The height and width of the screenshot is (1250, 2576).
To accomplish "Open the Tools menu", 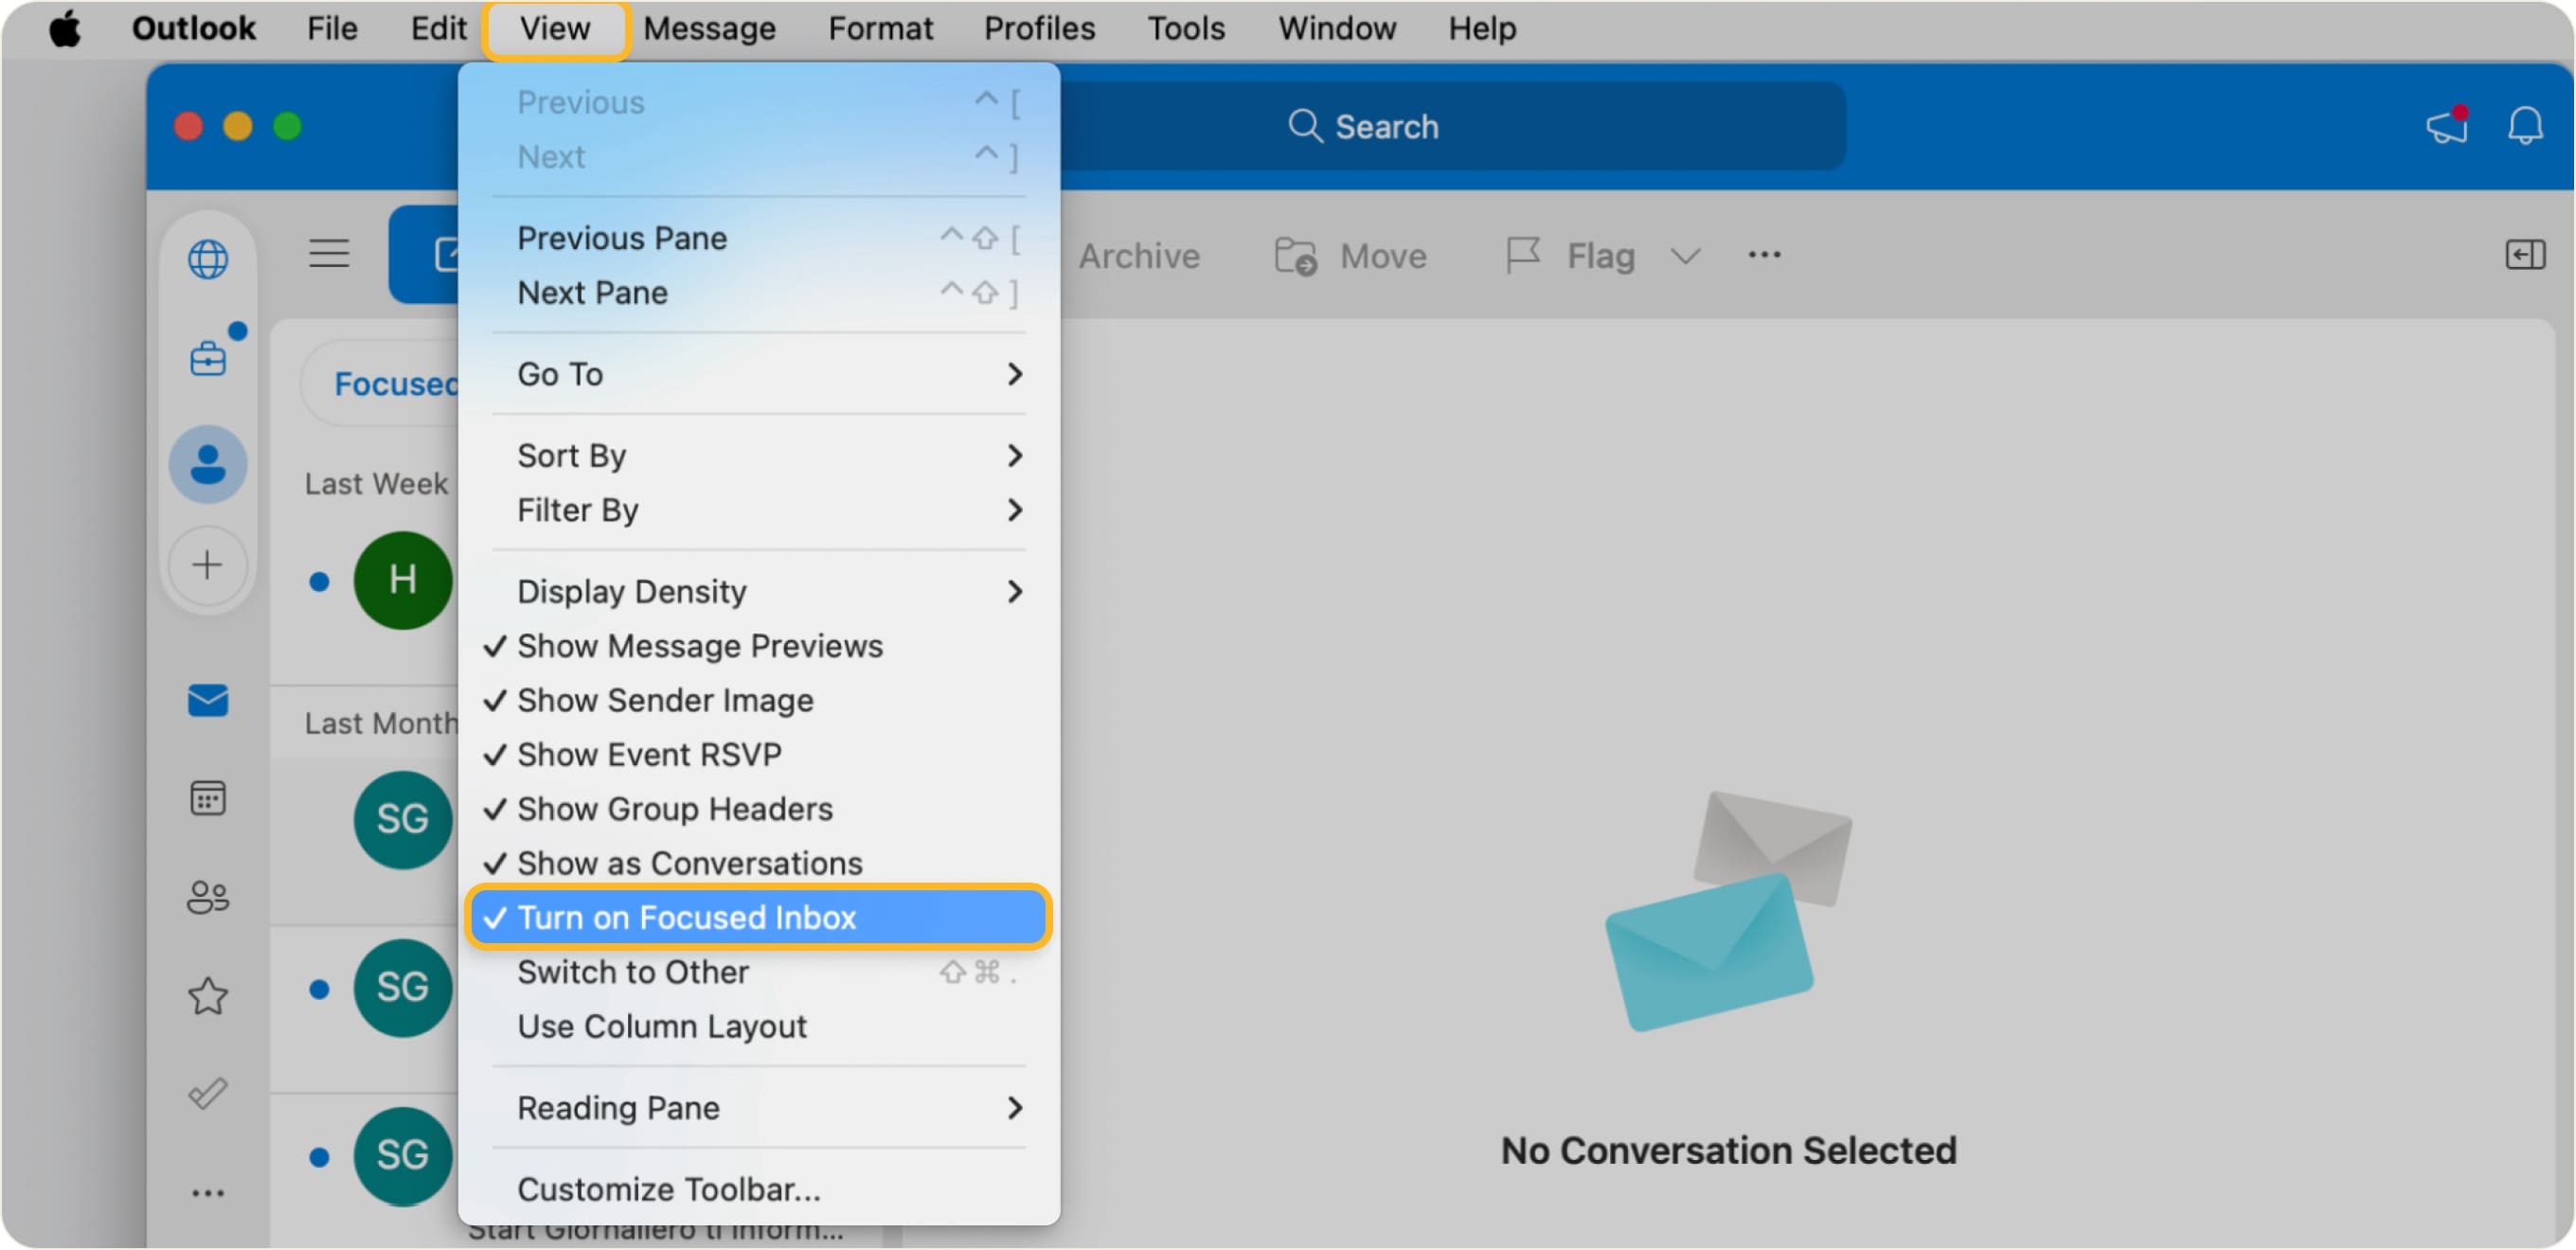I will click(x=1186, y=28).
